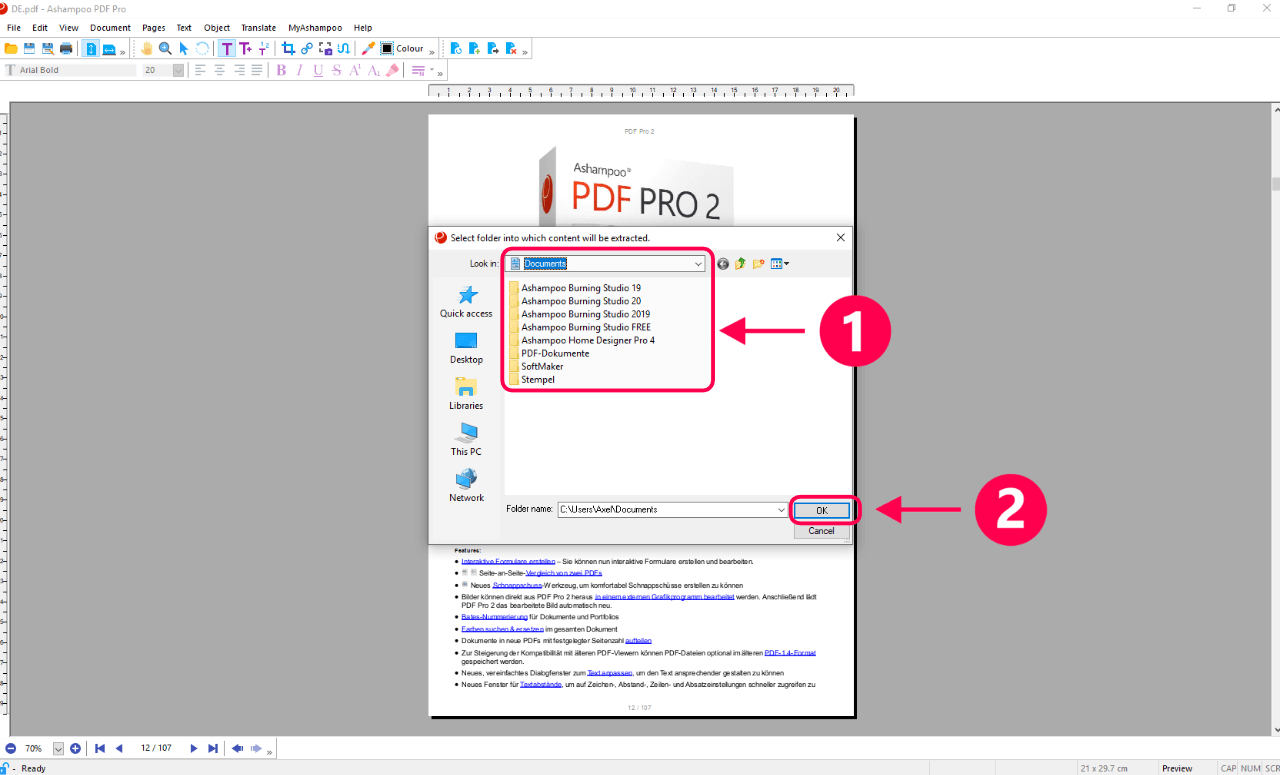Open Network in dialog sidebar
The height and width of the screenshot is (775, 1280).
click(x=466, y=486)
